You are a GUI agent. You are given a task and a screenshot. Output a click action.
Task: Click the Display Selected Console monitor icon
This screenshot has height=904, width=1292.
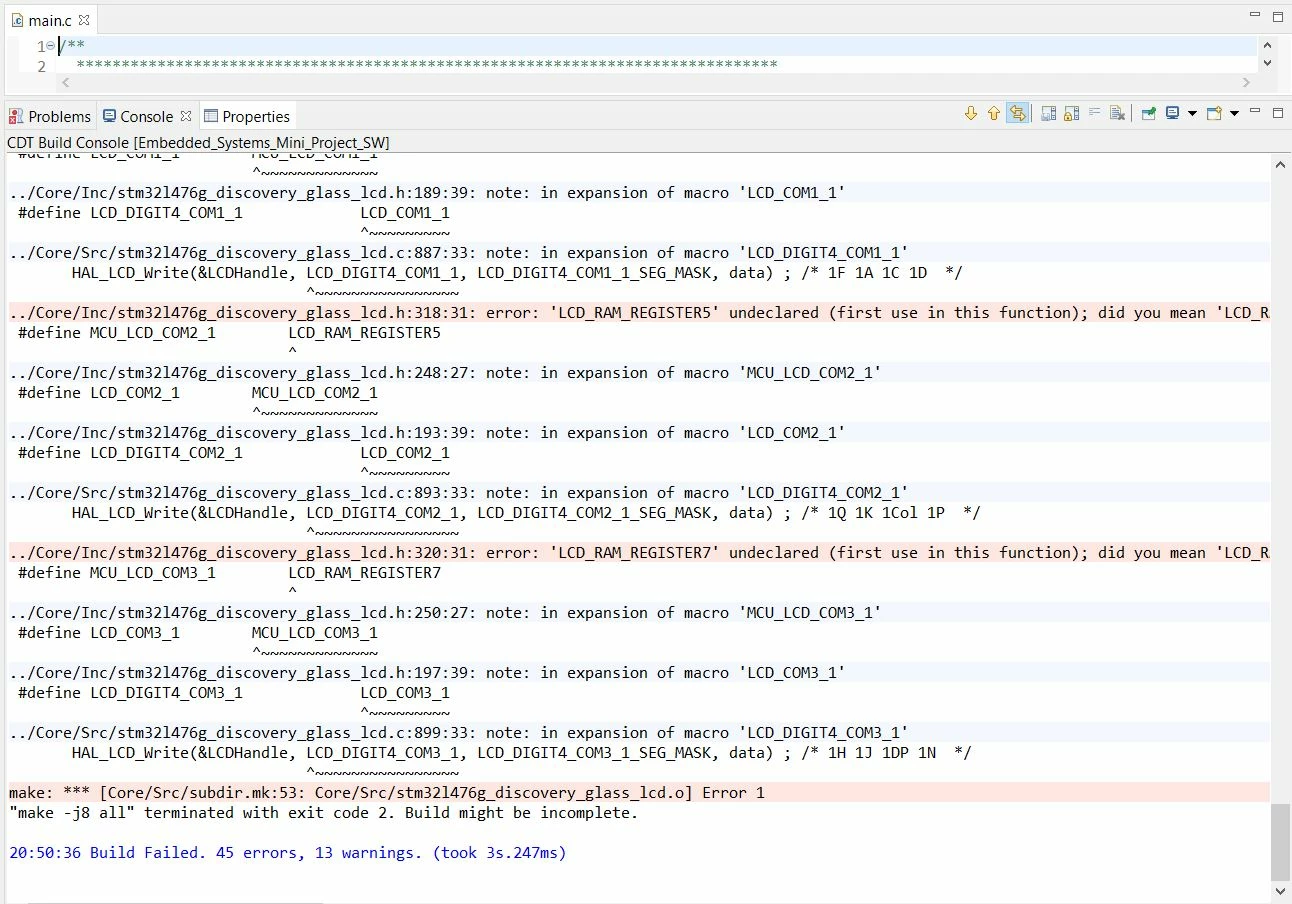click(1173, 114)
